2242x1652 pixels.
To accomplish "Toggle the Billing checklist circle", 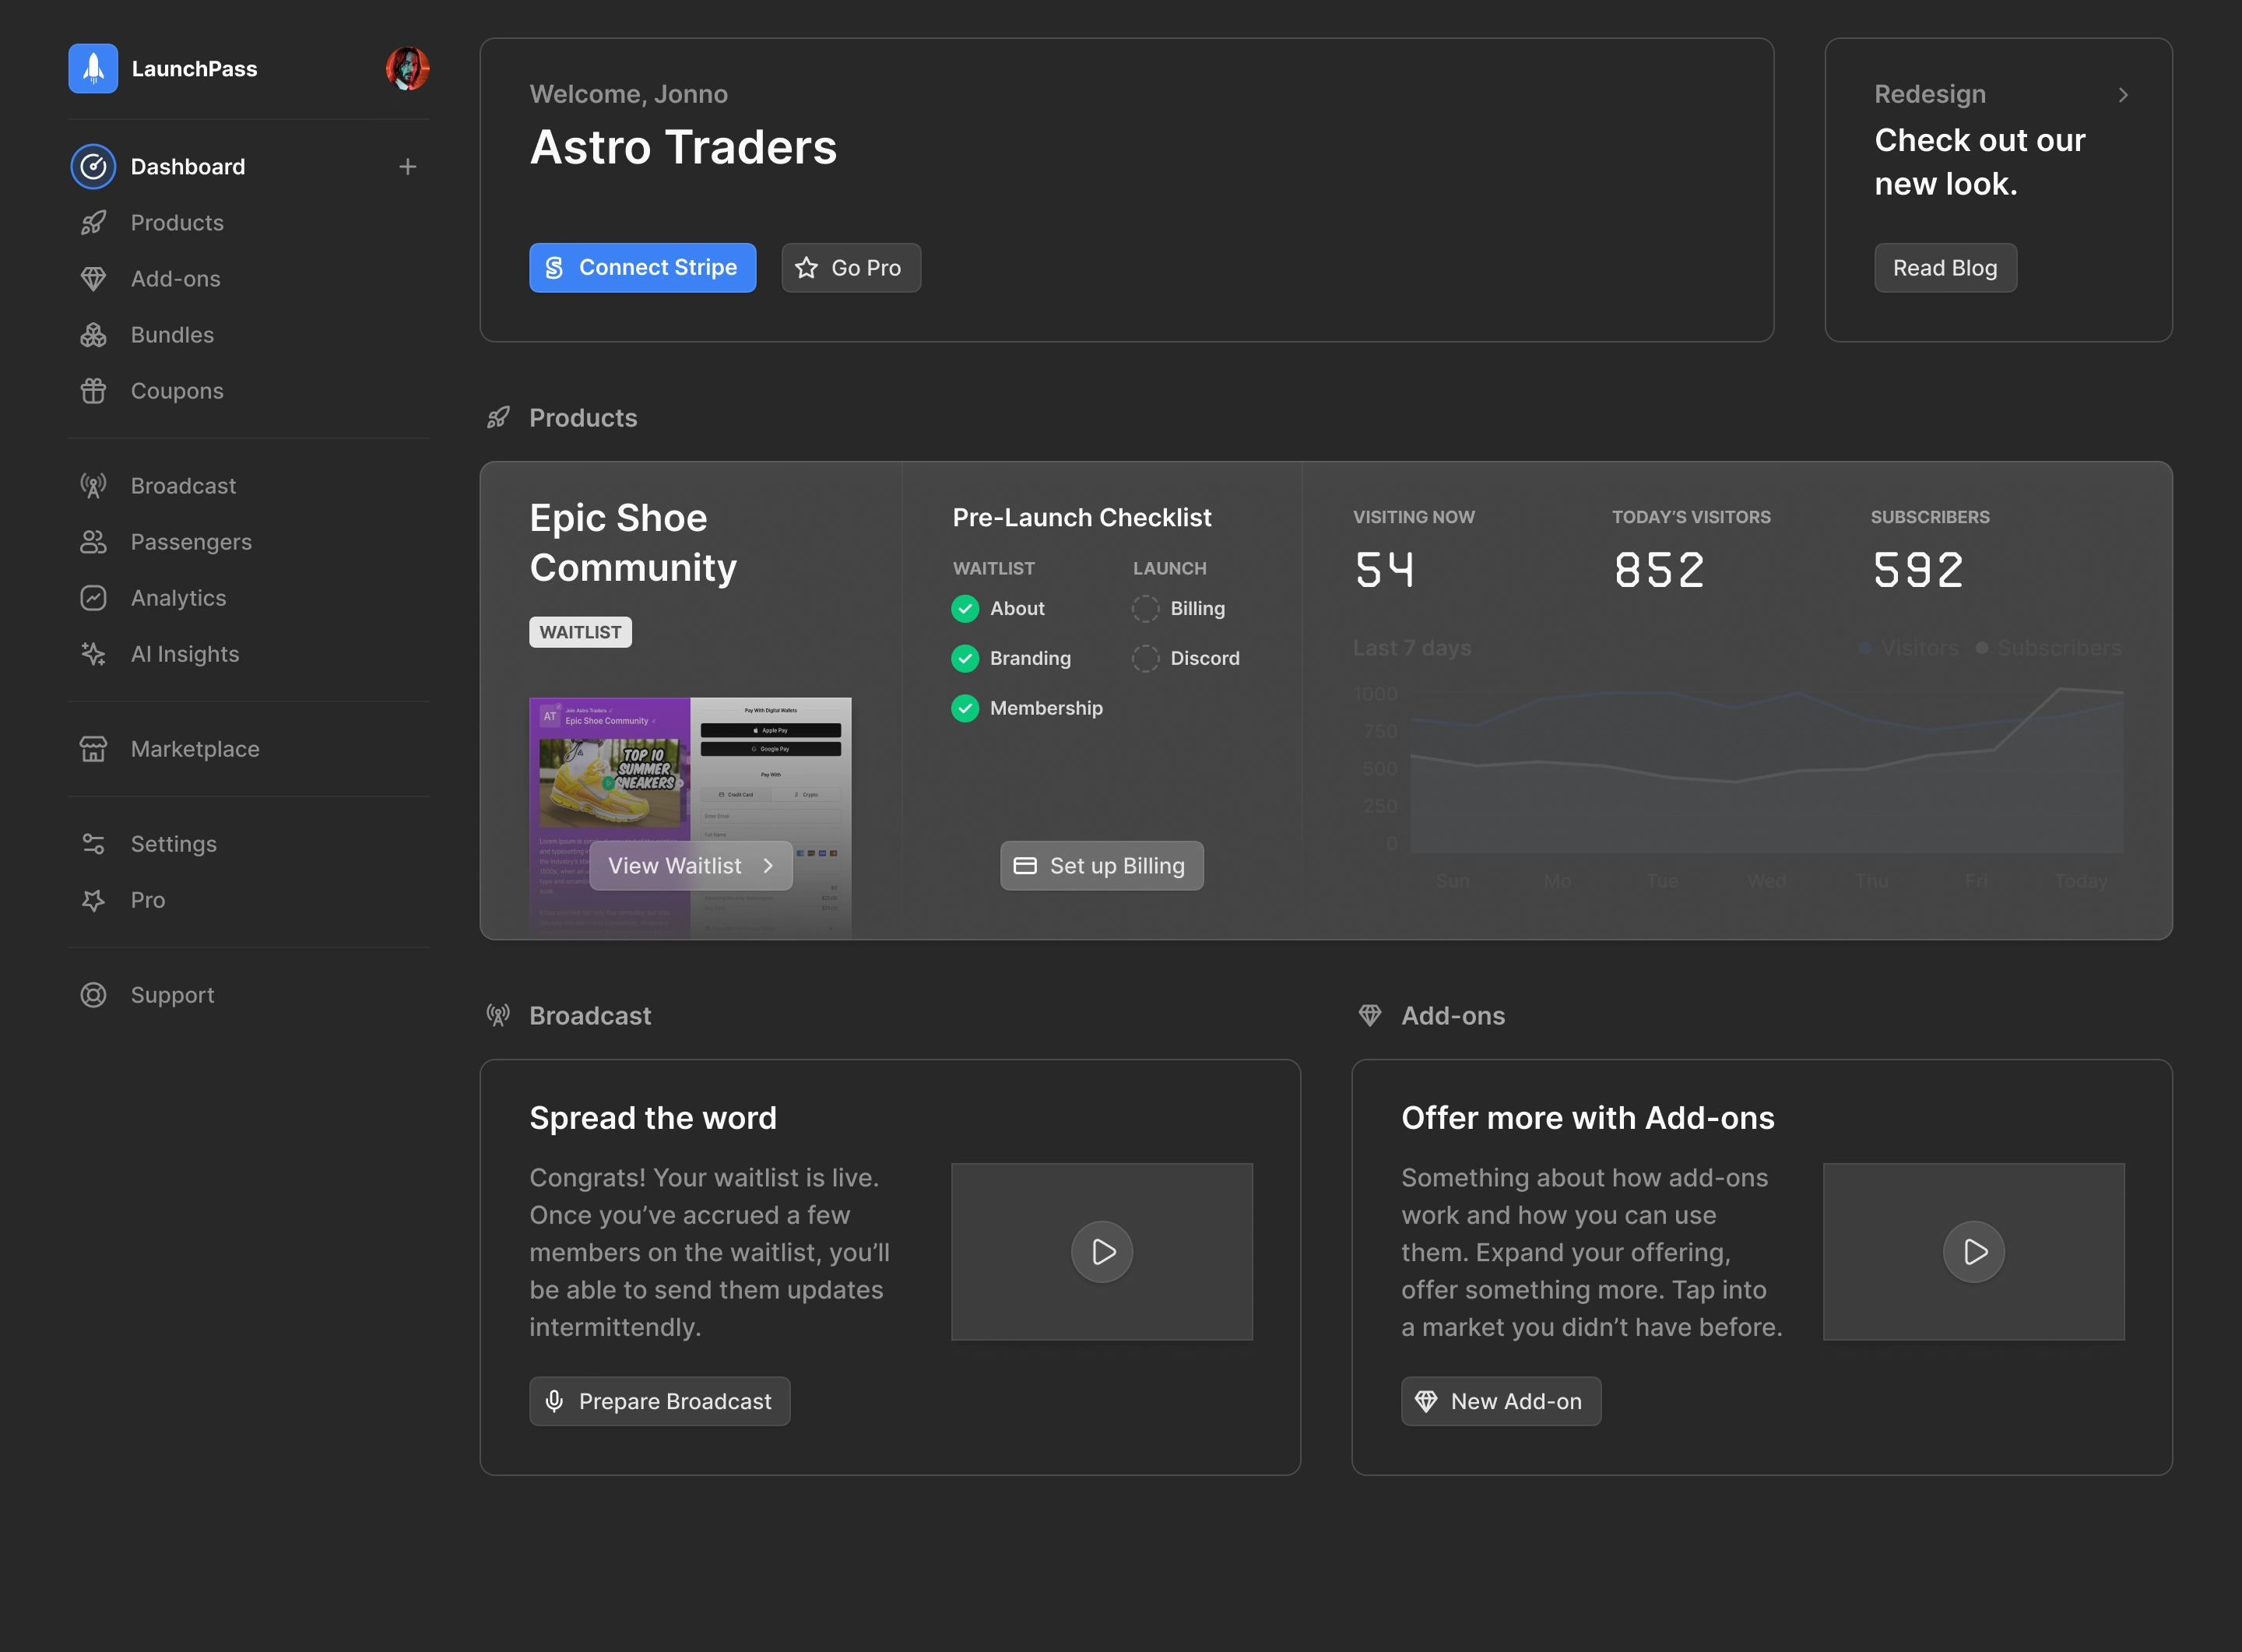I will 1145,608.
